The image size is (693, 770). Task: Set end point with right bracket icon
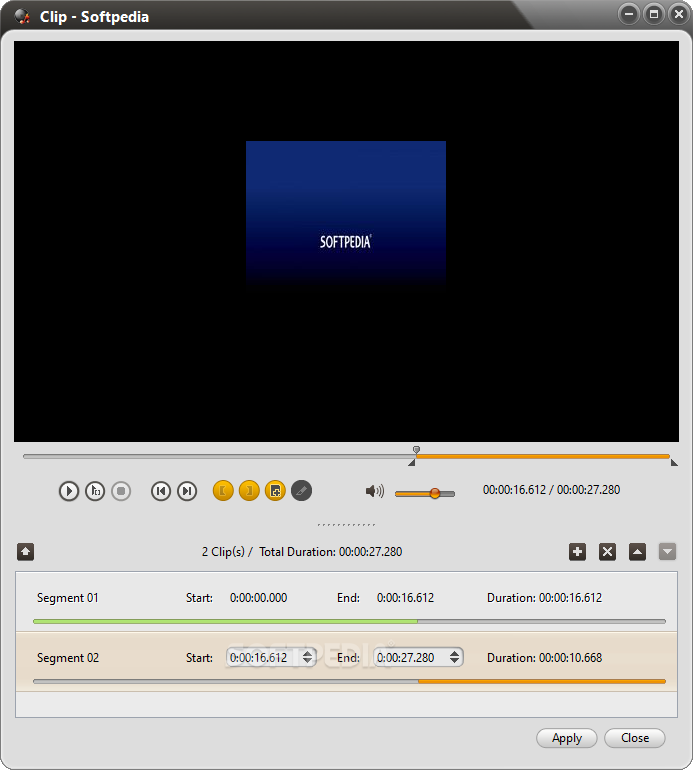249,491
